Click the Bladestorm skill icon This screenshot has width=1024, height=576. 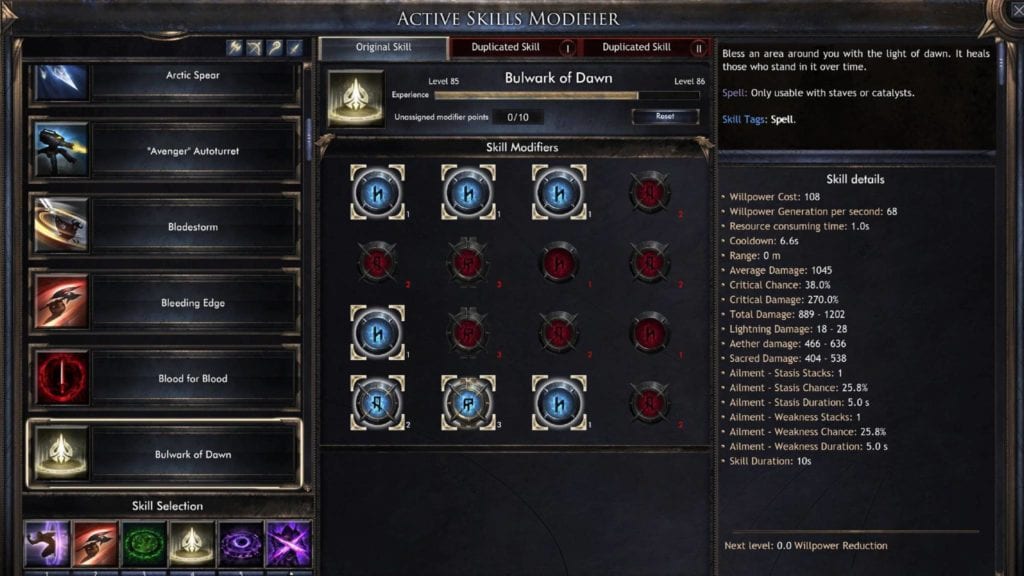tap(61, 226)
